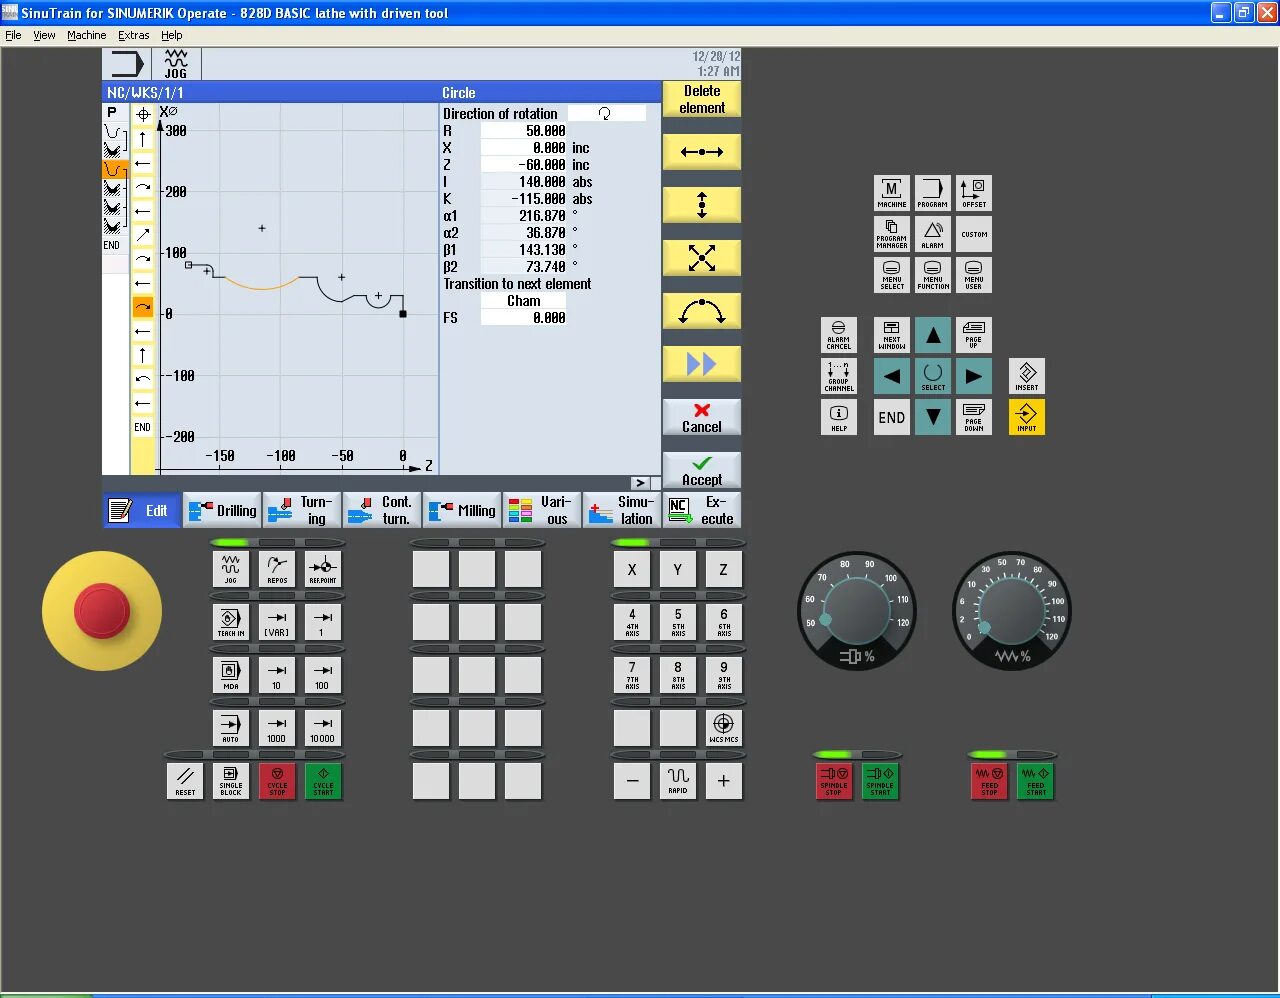Toggle REF.POINT mode key

pos(323,569)
